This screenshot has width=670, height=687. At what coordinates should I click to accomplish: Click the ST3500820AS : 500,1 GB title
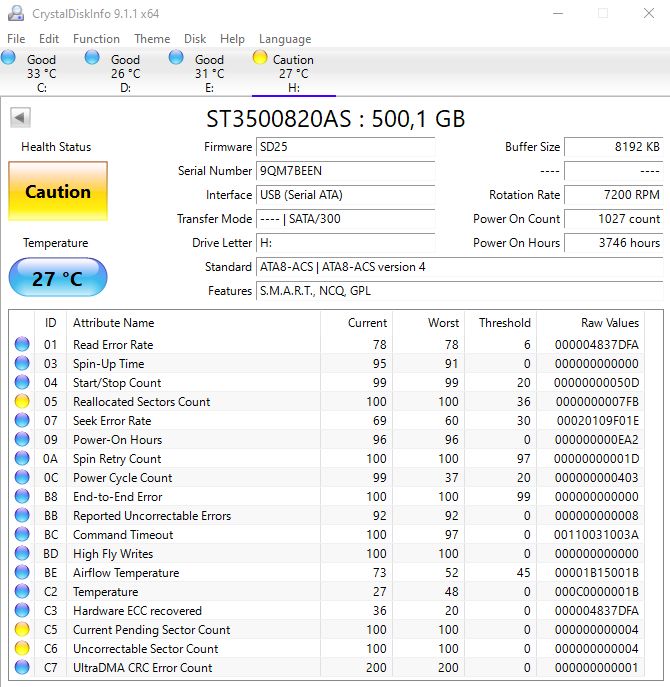pos(336,119)
